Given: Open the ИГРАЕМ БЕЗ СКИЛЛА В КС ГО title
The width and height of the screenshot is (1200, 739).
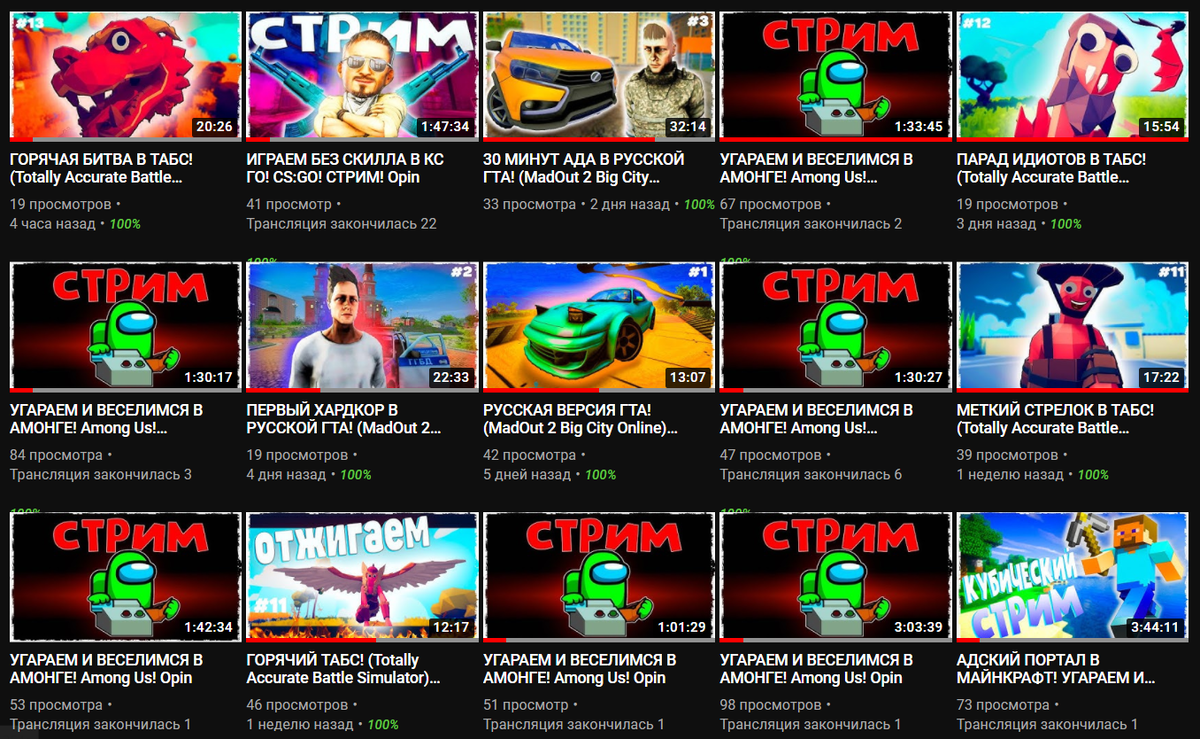Looking at the screenshot, I should tap(345, 168).
